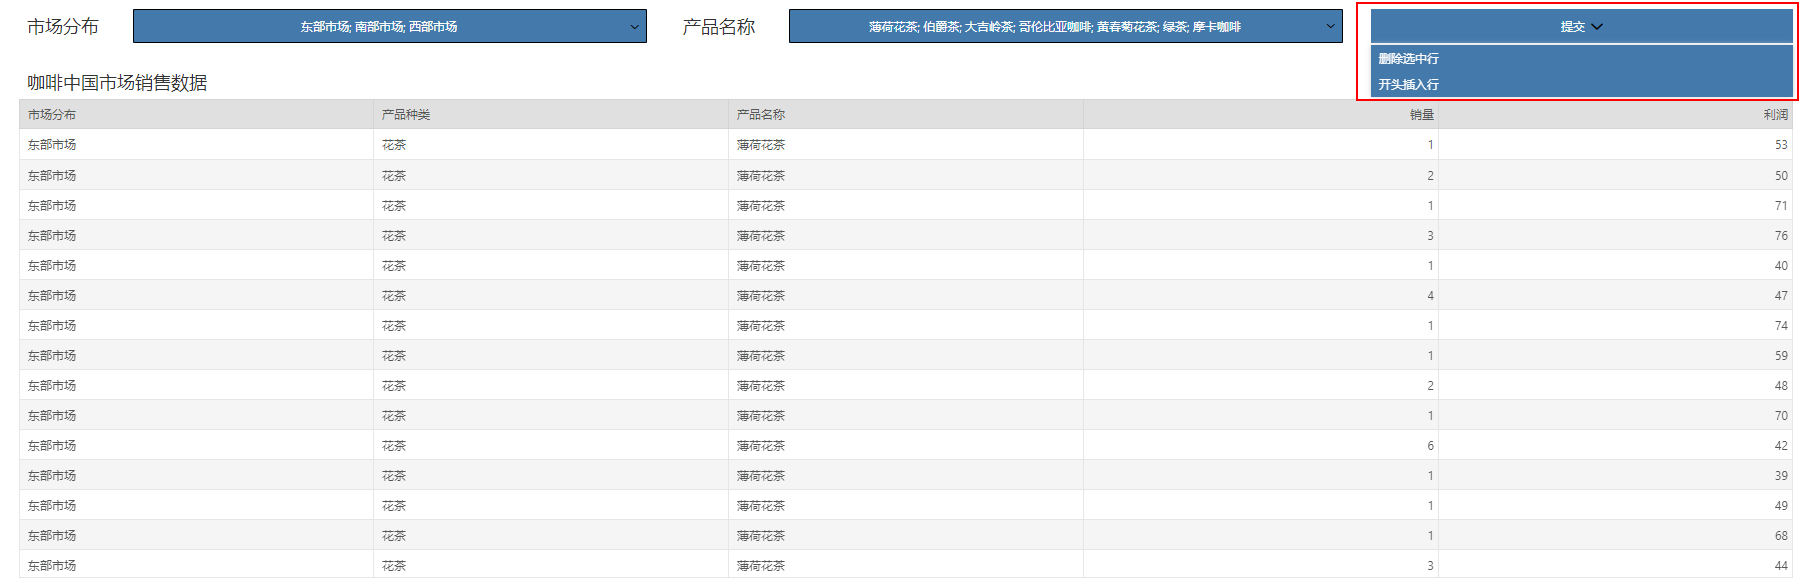This screenshot has width=1810, height=585.
Task: Open the 市场分布 filter dropdown
Action: 389,27
